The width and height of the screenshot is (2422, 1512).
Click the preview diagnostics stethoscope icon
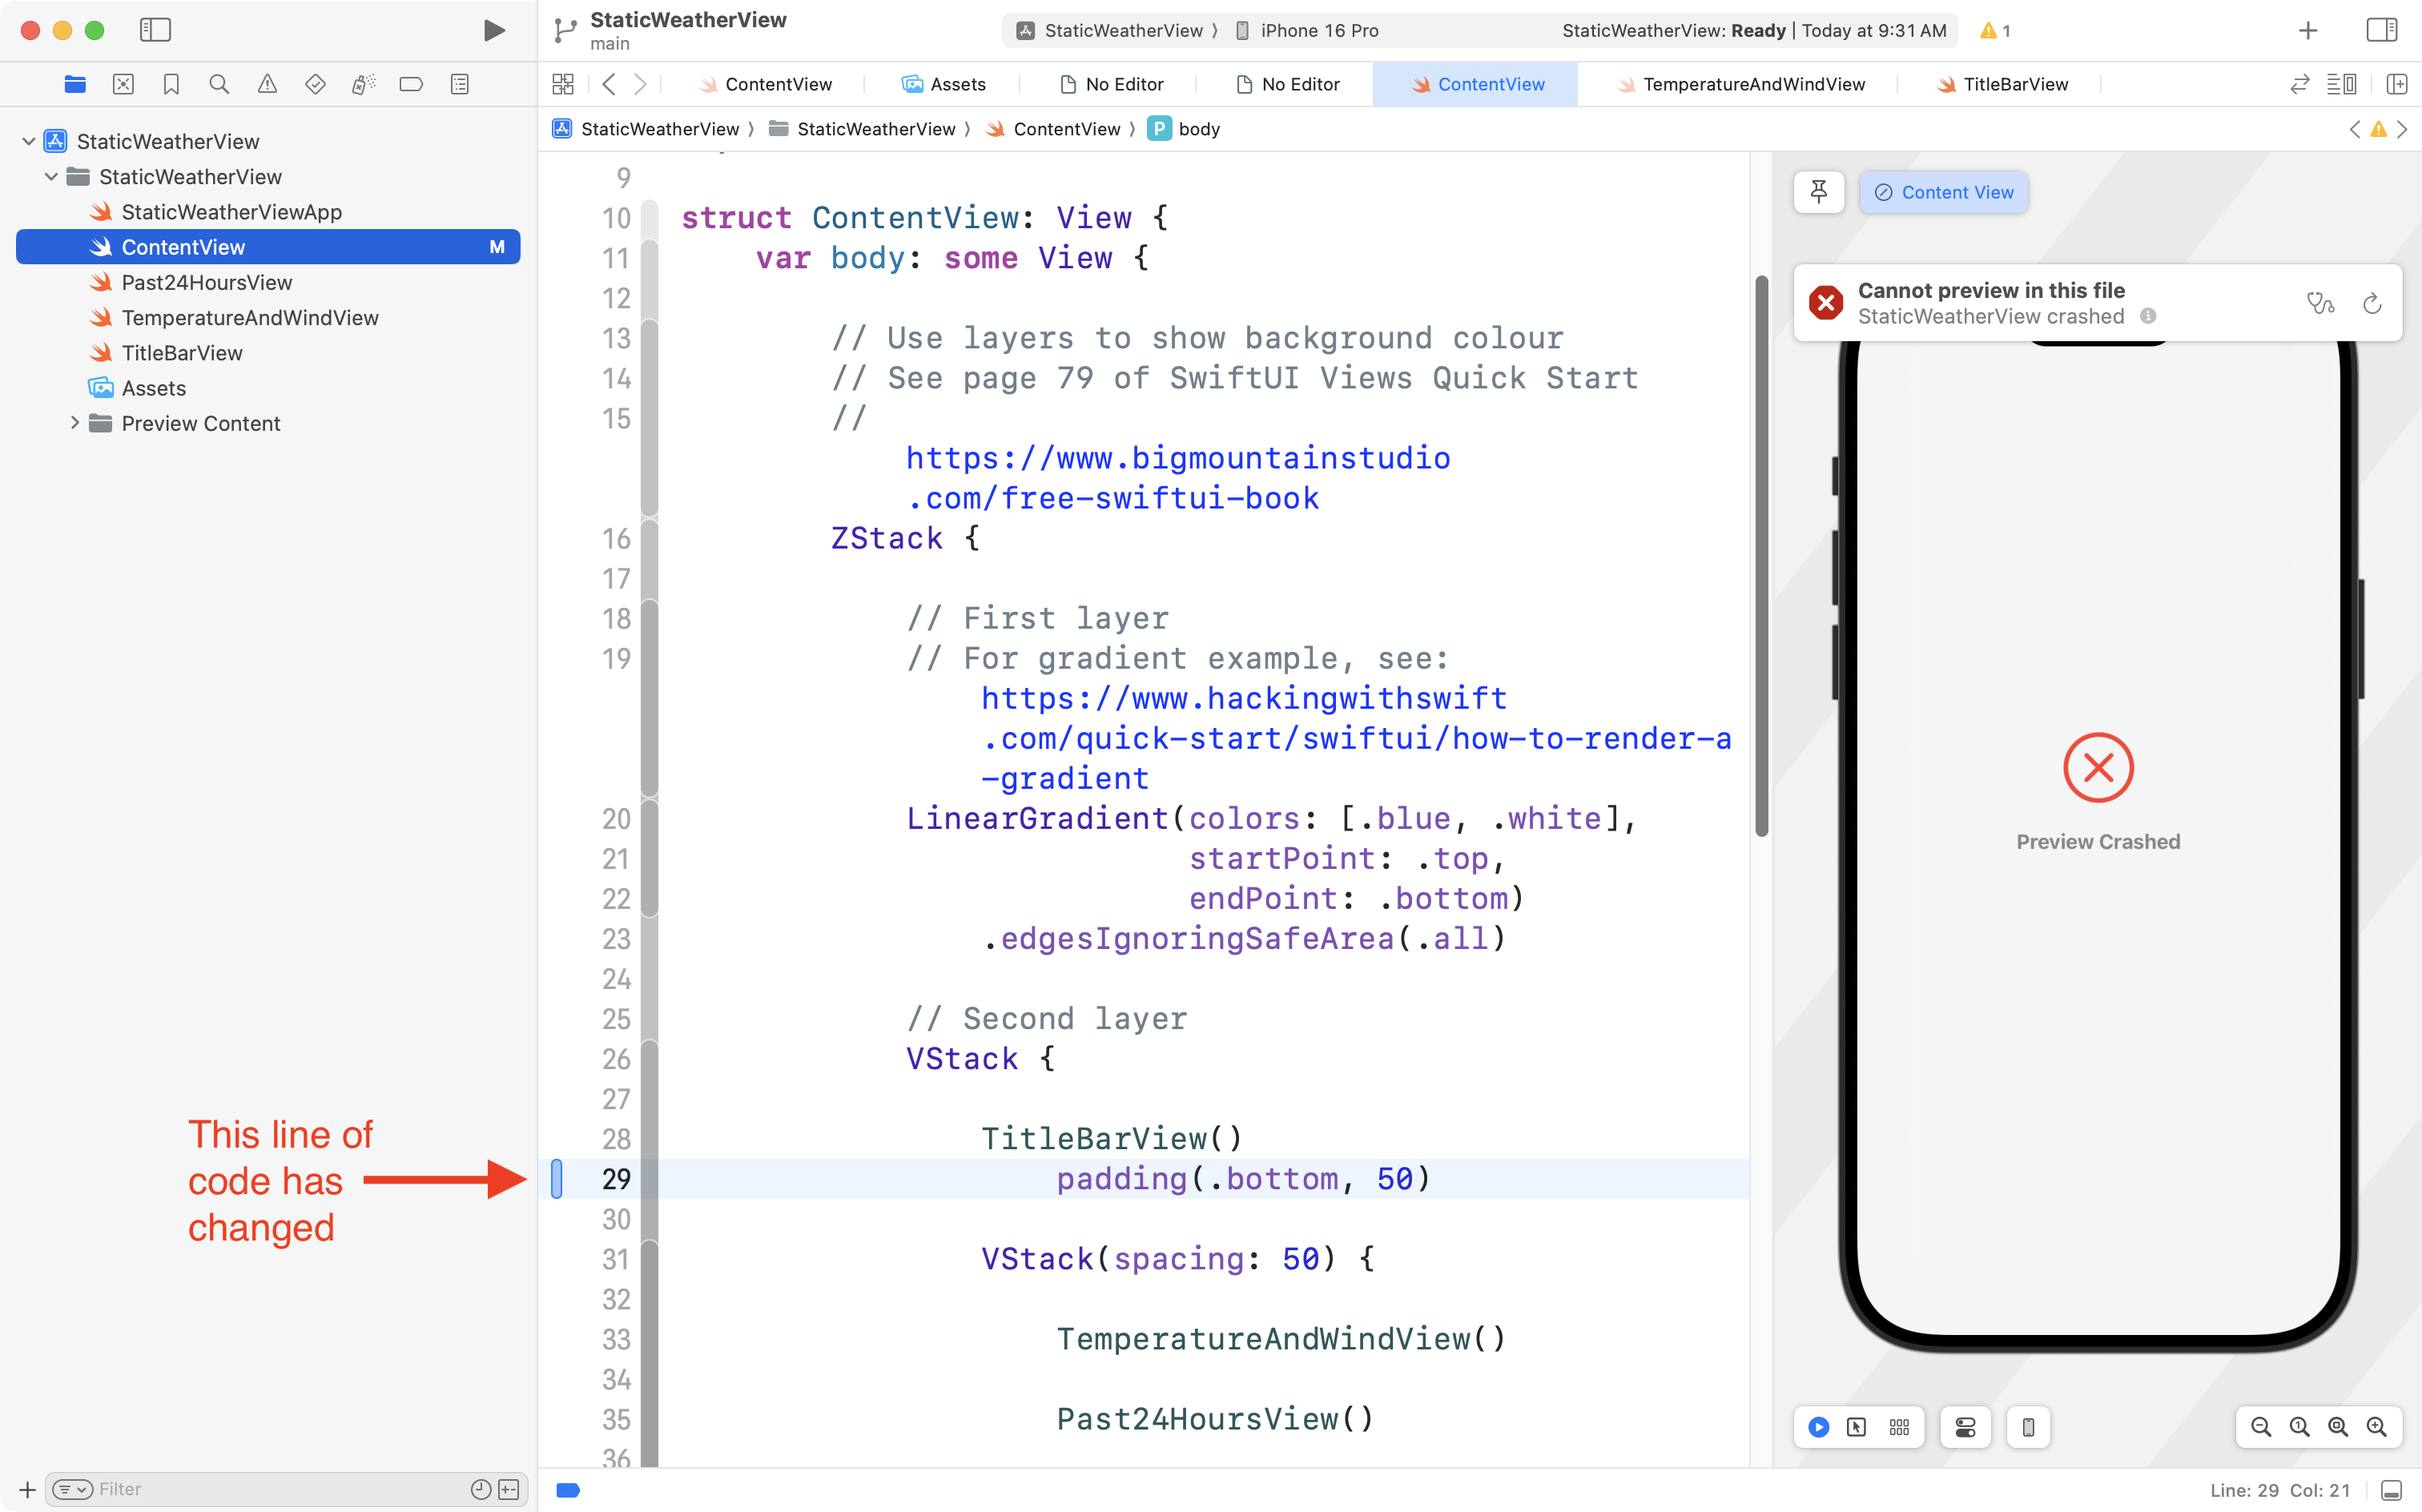pyautogui.click(x=2320, y=303)
